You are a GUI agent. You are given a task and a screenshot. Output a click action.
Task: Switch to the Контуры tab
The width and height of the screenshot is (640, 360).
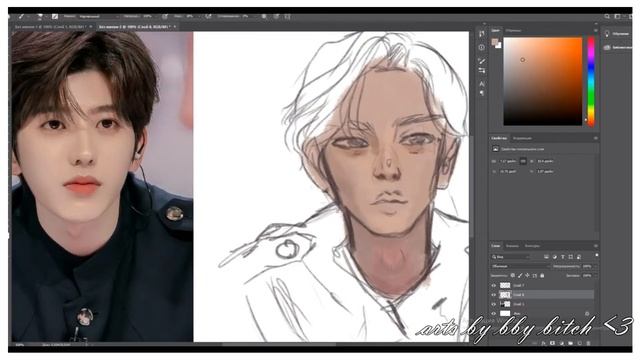point(532,246)
